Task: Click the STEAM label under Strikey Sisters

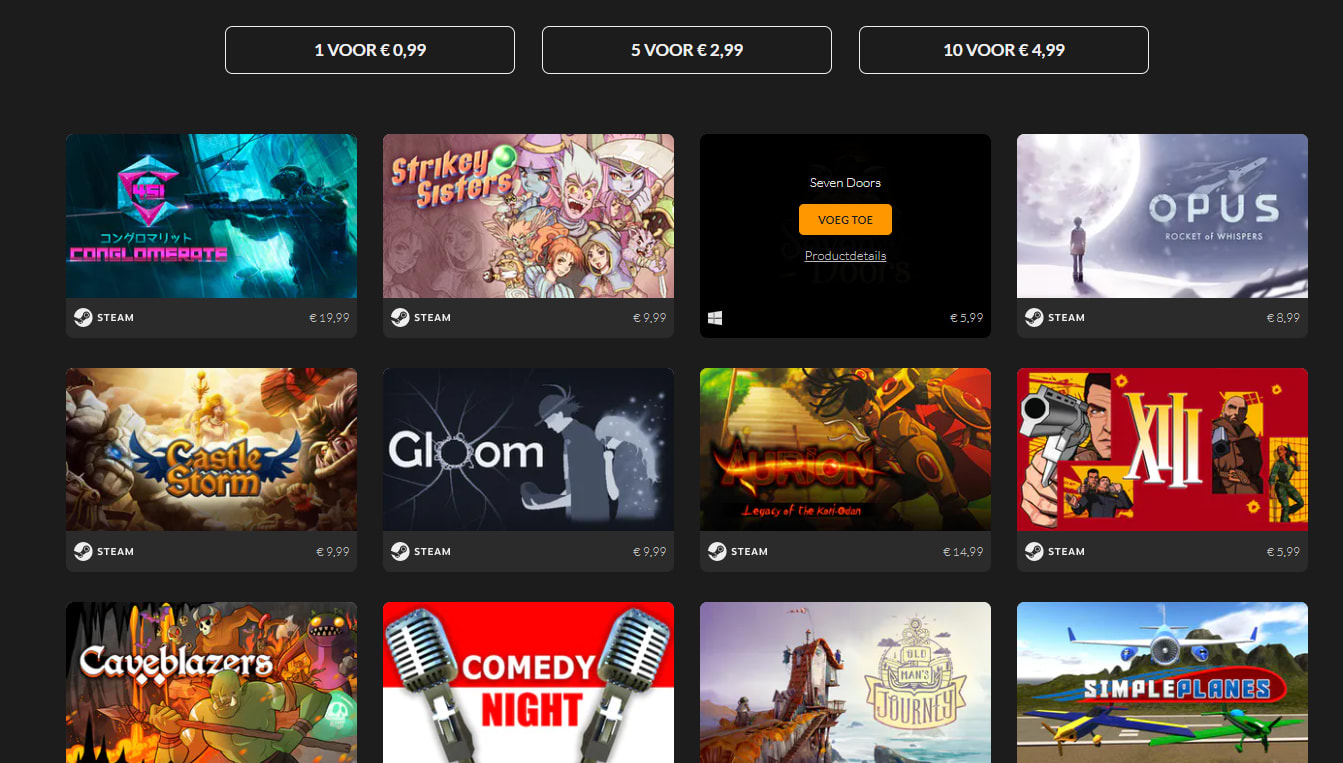Action: click(432, 318)
